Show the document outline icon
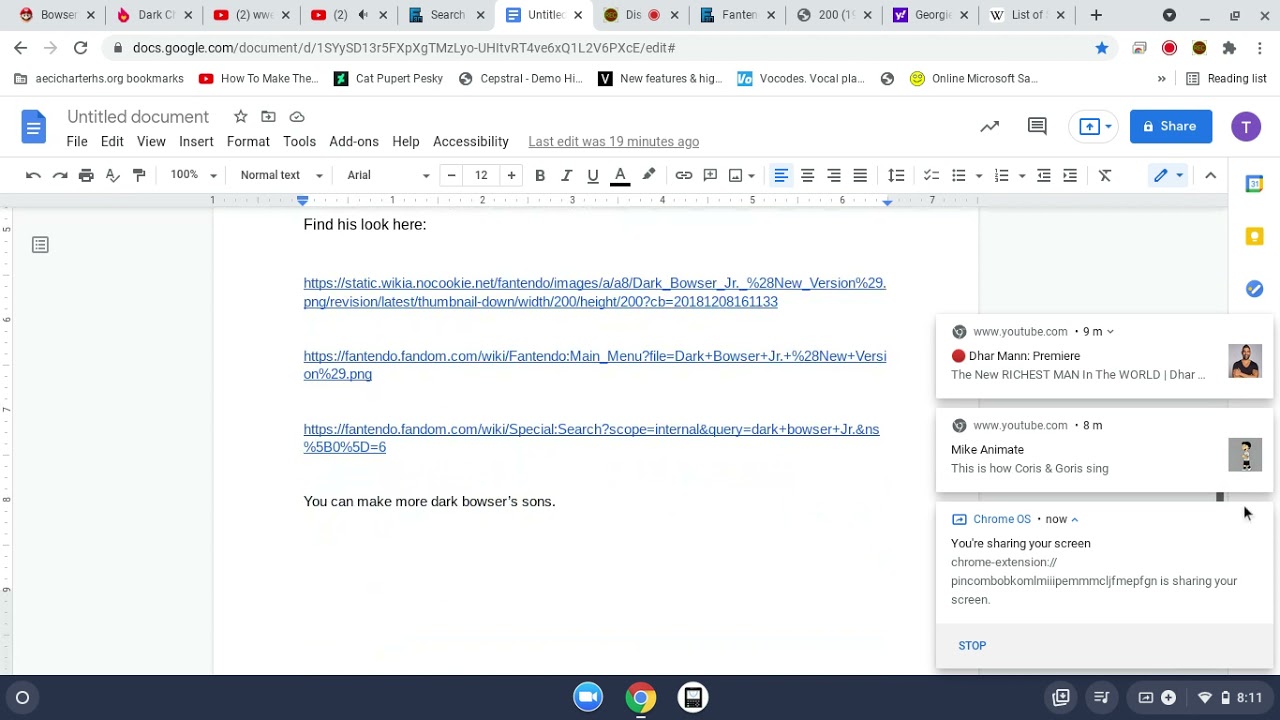The width and height of the screenshot is (1280, 720). [x=40, y=245]
